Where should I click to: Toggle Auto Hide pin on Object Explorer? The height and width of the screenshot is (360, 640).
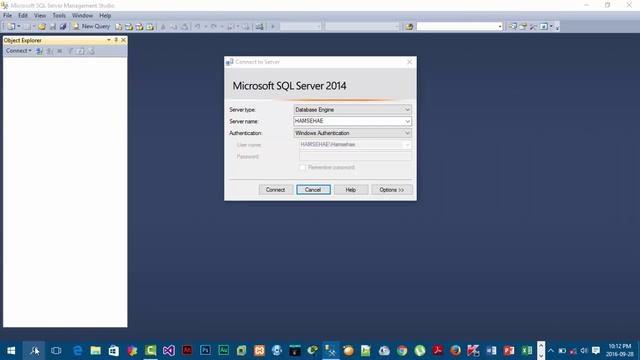click(x=116, y=40)
